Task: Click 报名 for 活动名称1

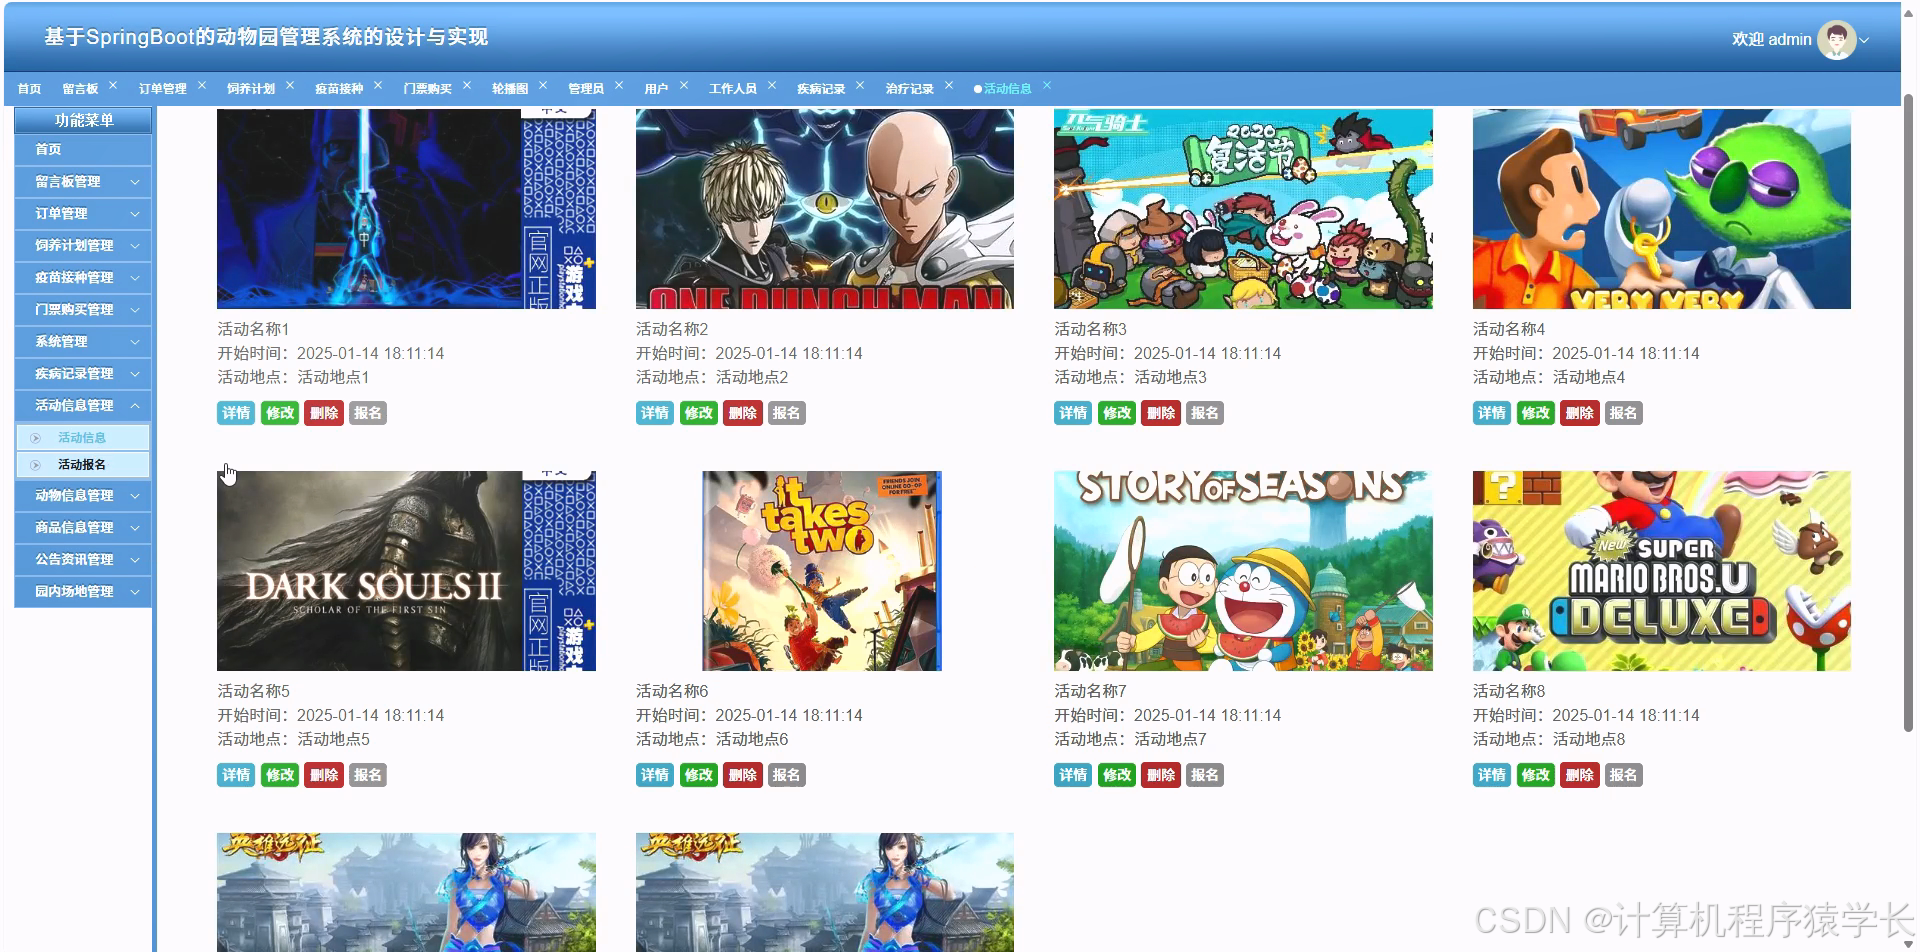Action: (368, 413)
